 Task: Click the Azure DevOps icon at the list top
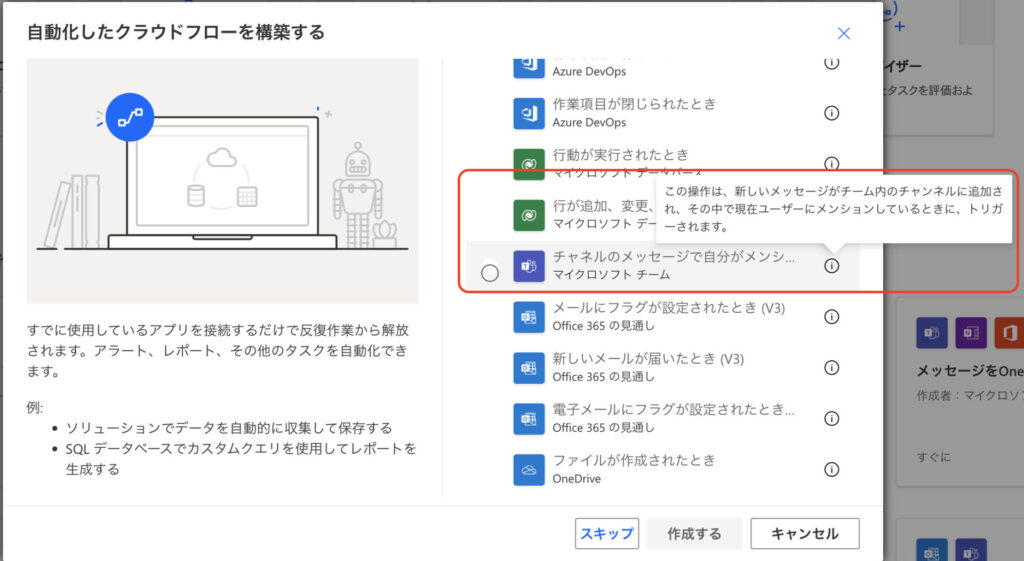pyautogui.click(x=529, y=67)
